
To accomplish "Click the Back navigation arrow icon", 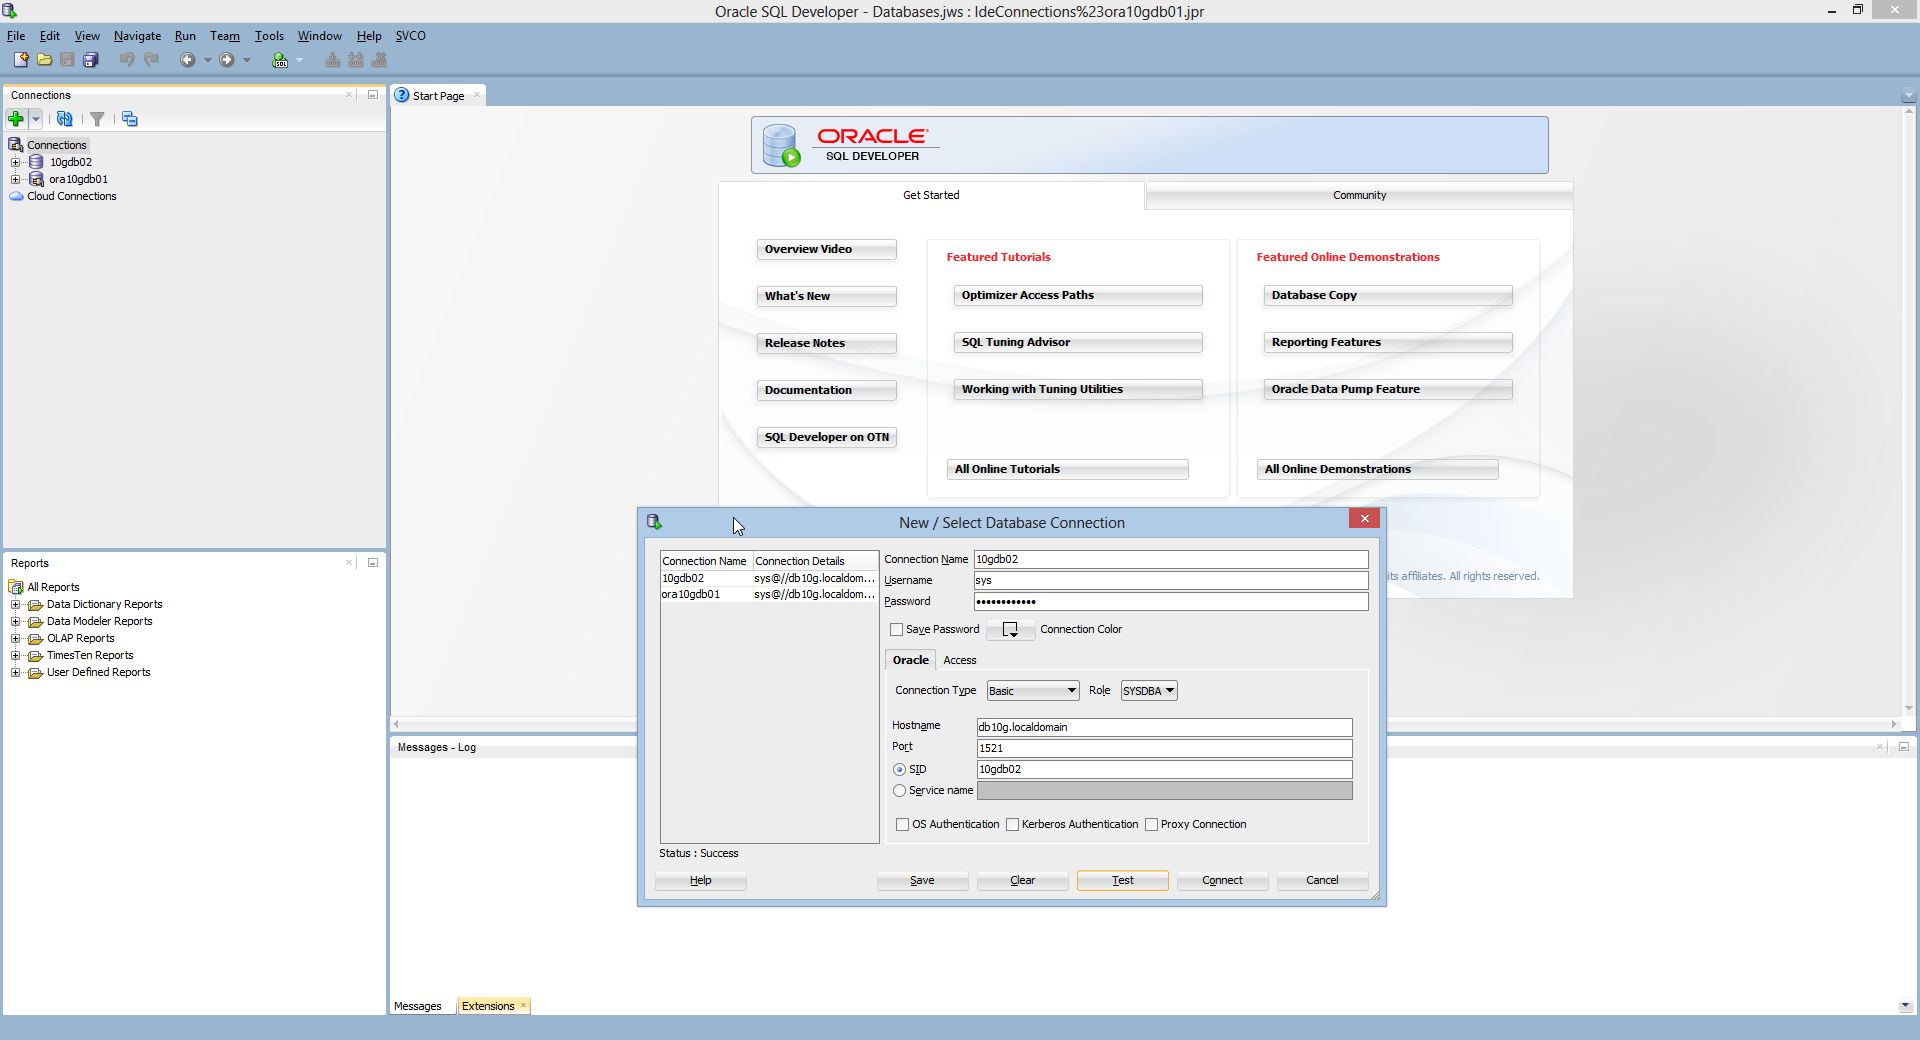I will 187,60.
